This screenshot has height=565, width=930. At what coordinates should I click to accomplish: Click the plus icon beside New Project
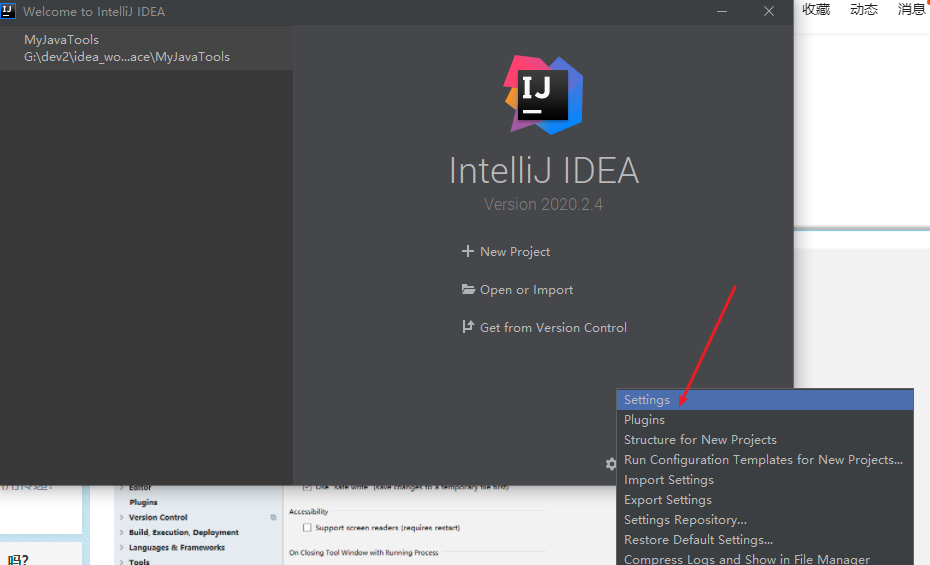pyautogui.click(x=467, y=251)
